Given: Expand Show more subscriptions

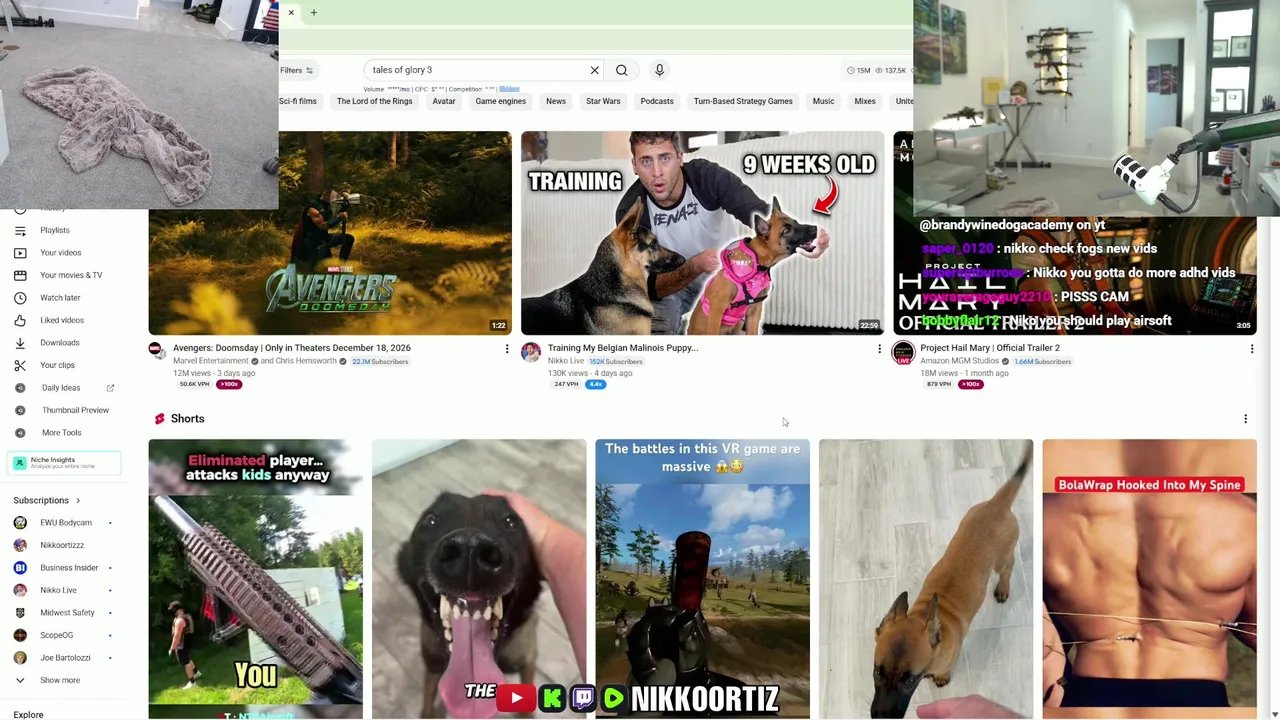Looking at the screenshot, I should pos(60,680).
